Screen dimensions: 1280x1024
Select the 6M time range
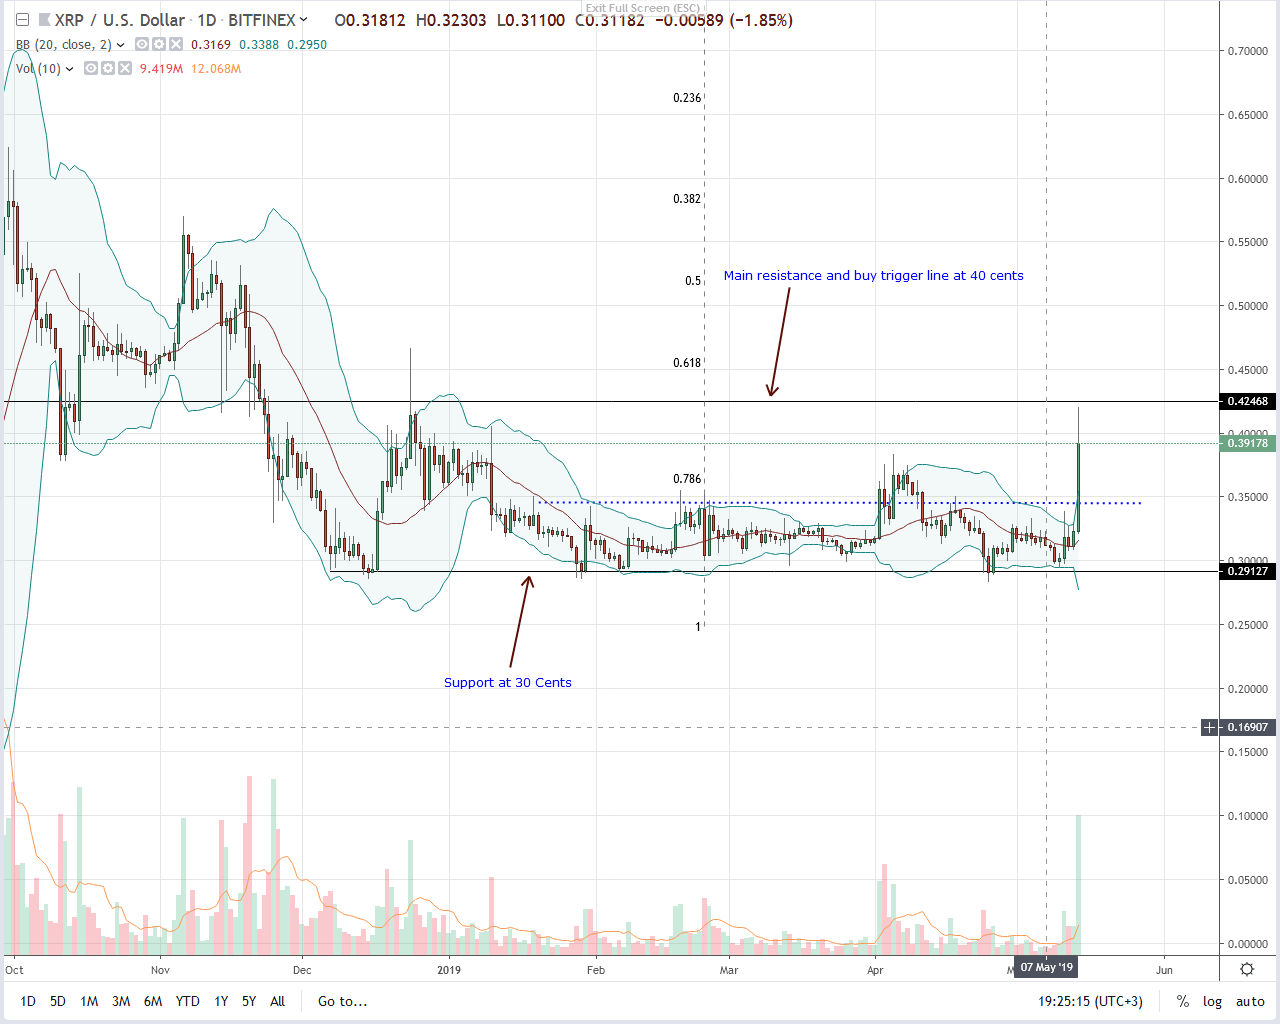(153, 1001)
